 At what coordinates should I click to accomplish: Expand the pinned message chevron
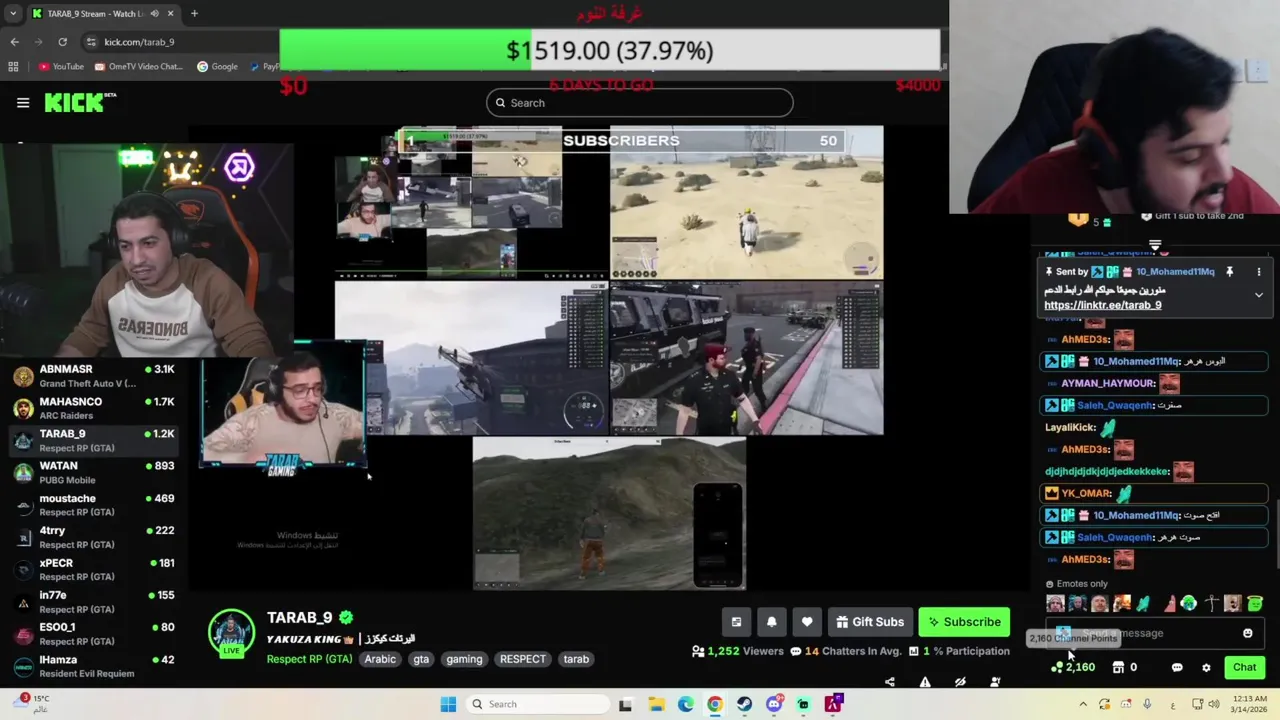click(1259, 295)
